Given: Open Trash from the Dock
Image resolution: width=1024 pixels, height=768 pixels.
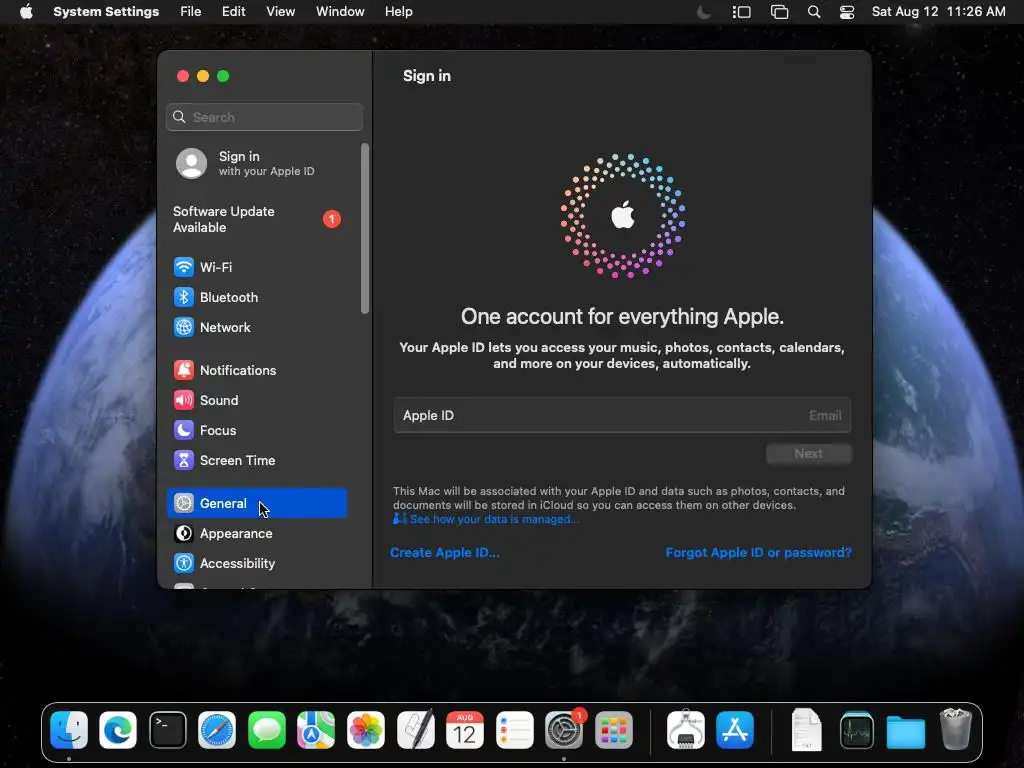Looking at the screenshot, I should point(956,730).
